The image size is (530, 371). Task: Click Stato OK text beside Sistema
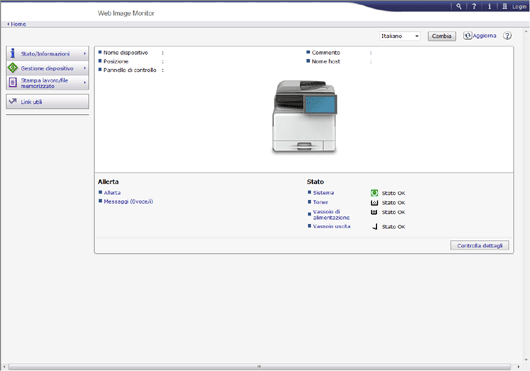click(x=393, y=193)
